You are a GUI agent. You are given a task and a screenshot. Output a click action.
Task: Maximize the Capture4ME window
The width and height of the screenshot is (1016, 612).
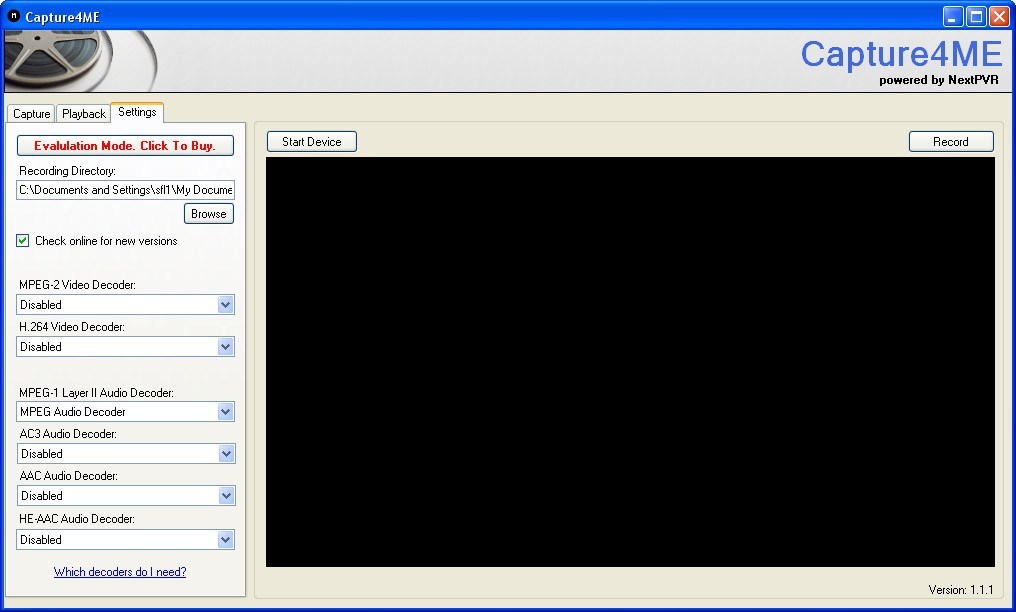click(x=976, y=16)
